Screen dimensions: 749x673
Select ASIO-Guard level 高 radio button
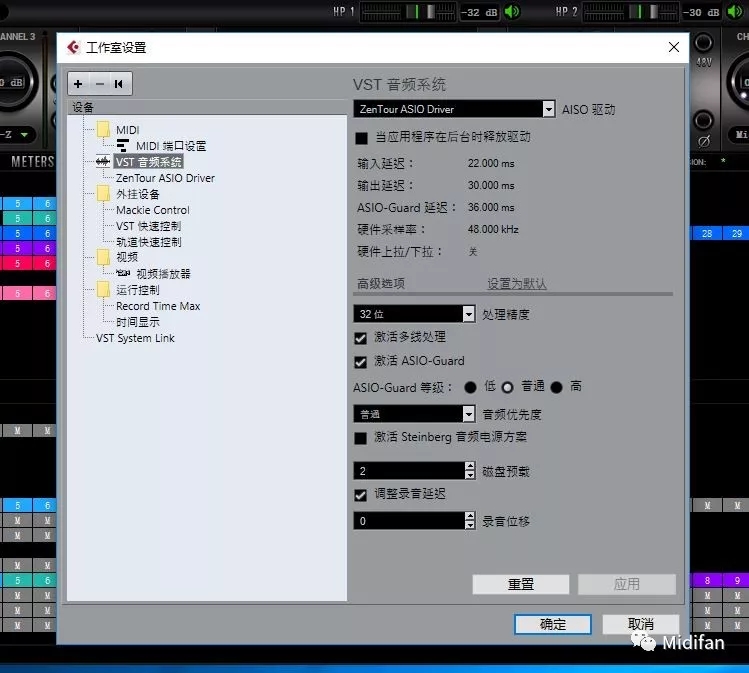click(x=556, y=387)
